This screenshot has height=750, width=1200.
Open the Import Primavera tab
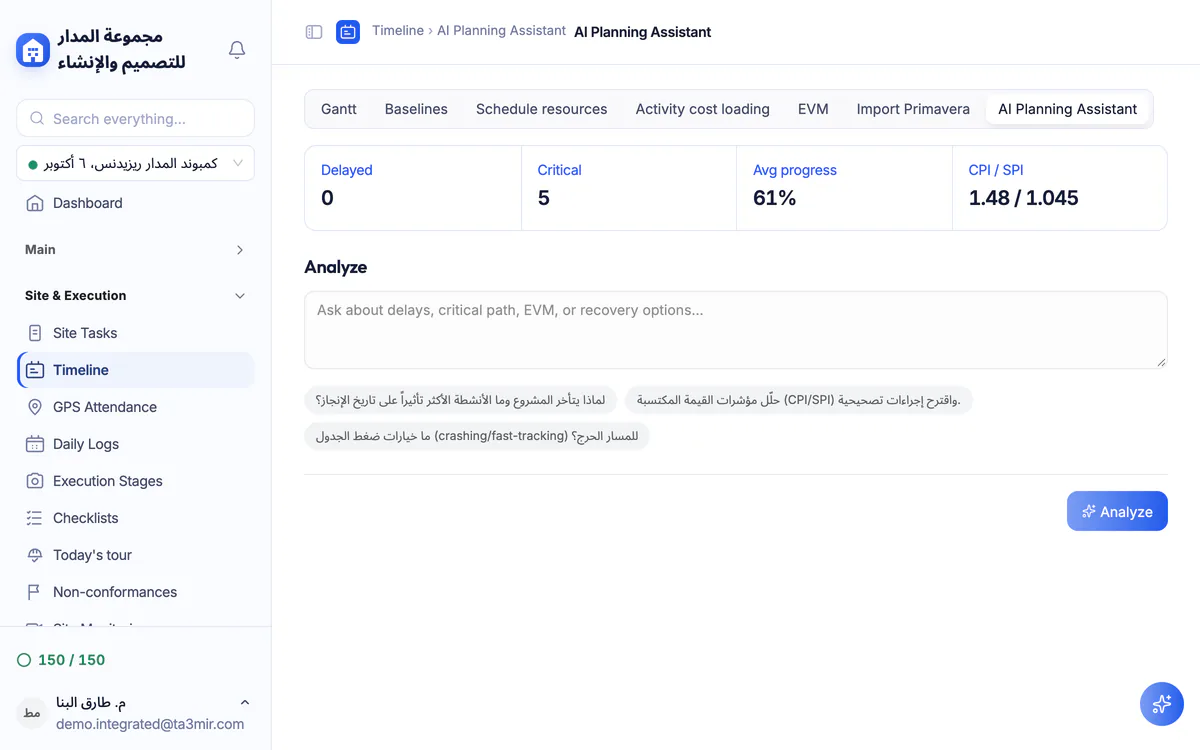[913, 109]
